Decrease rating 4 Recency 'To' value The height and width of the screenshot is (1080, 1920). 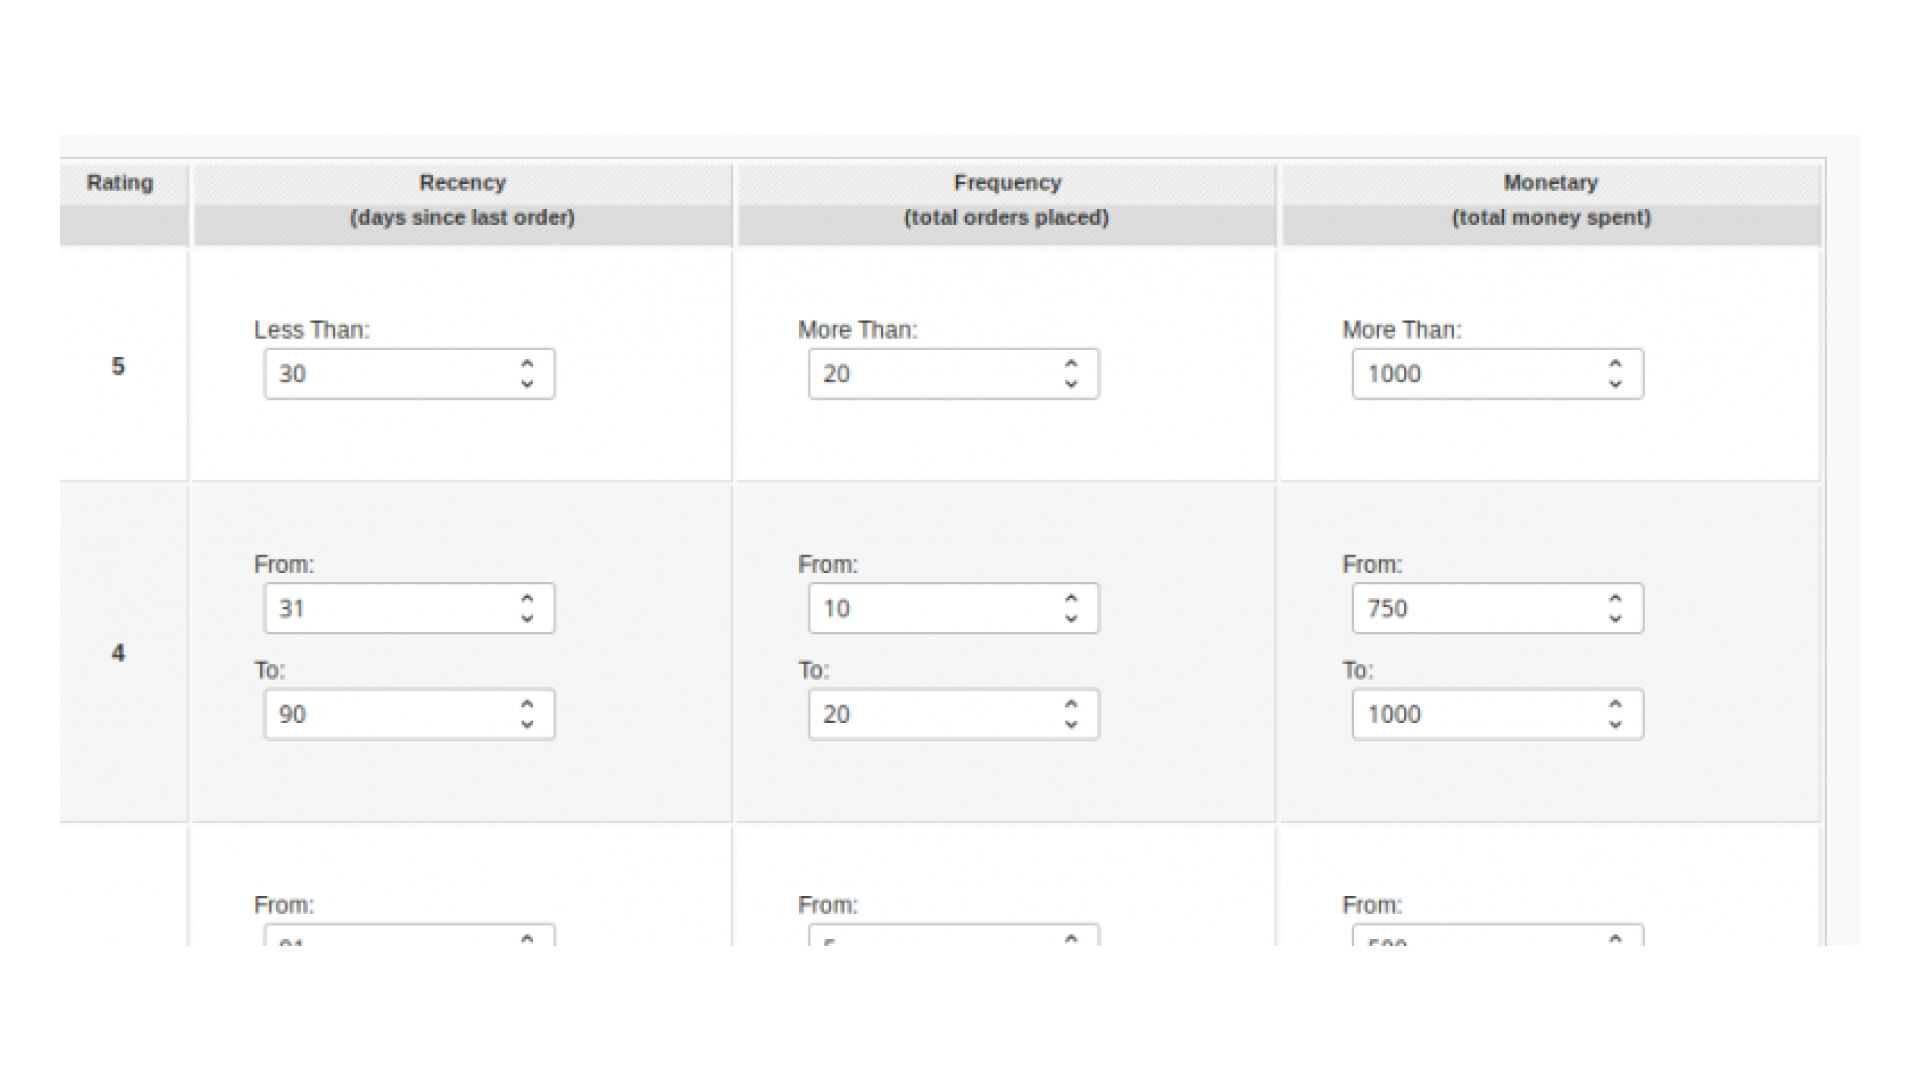[527, 724]
